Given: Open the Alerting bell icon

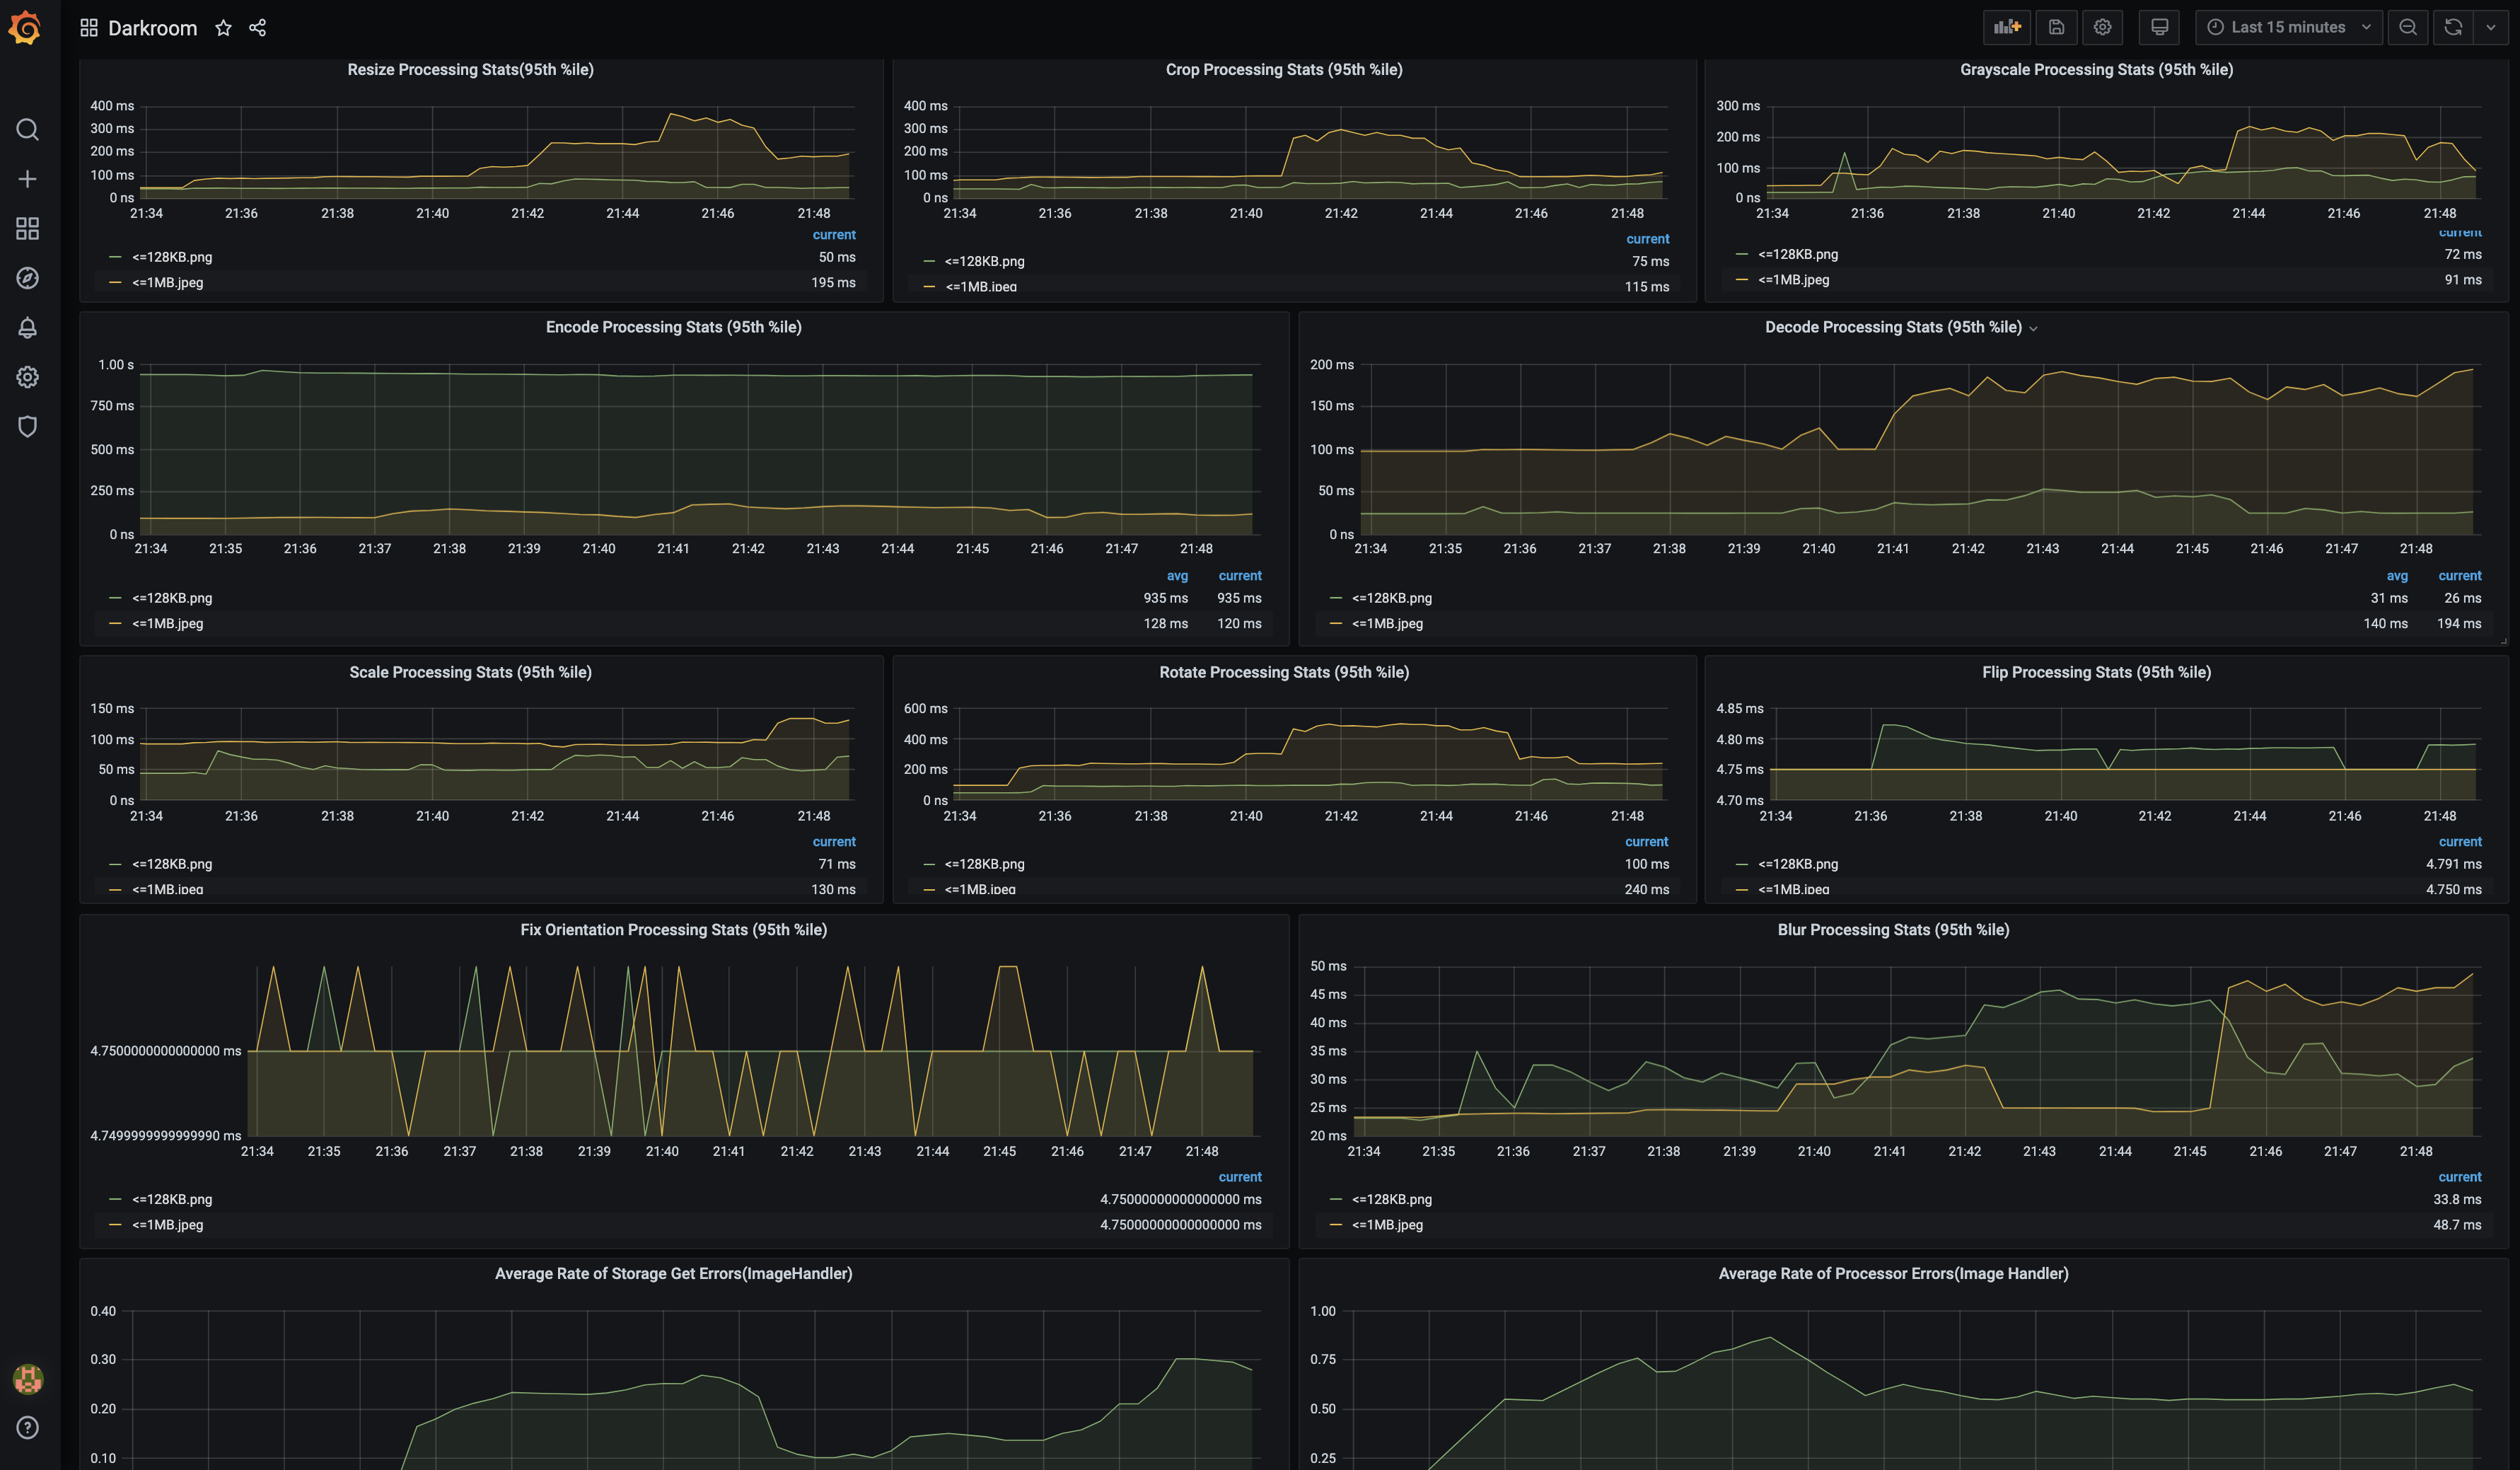Looking at the screenshot, I should [27, 328].
